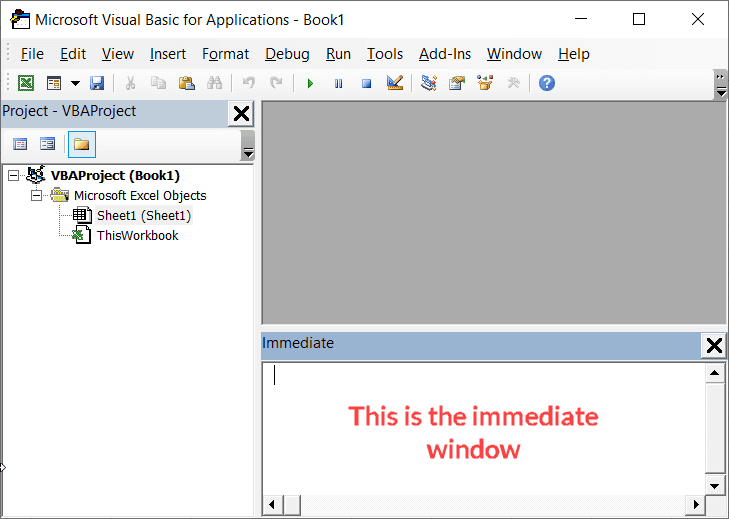Click the Immediate window title bar
The image size is (729, 519).
481,346
